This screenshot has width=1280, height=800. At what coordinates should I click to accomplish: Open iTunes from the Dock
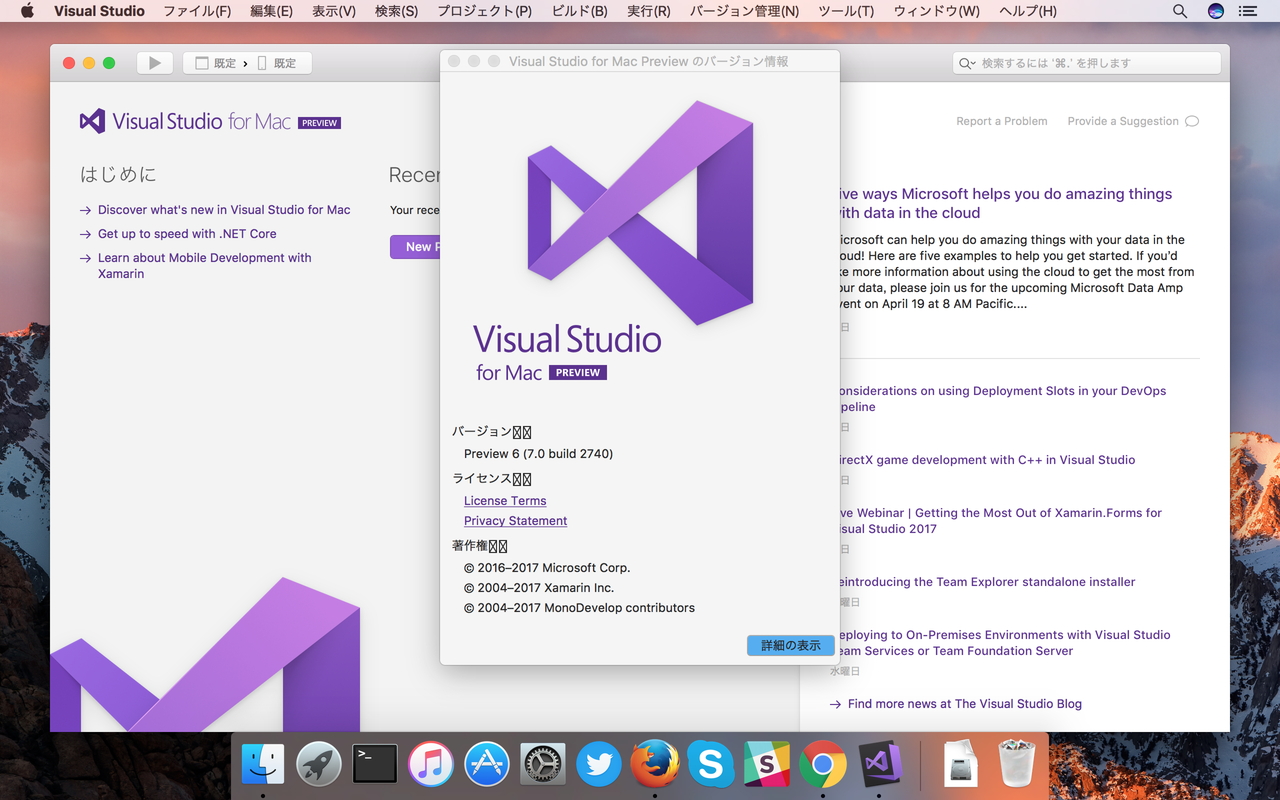coord(430,763)
